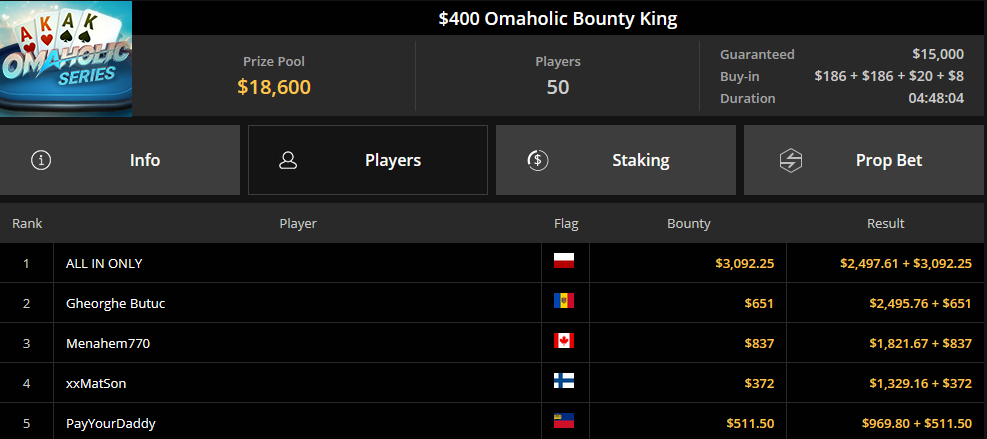
Task: Switch to the Staking tab
Action: [x=616, y=160]
